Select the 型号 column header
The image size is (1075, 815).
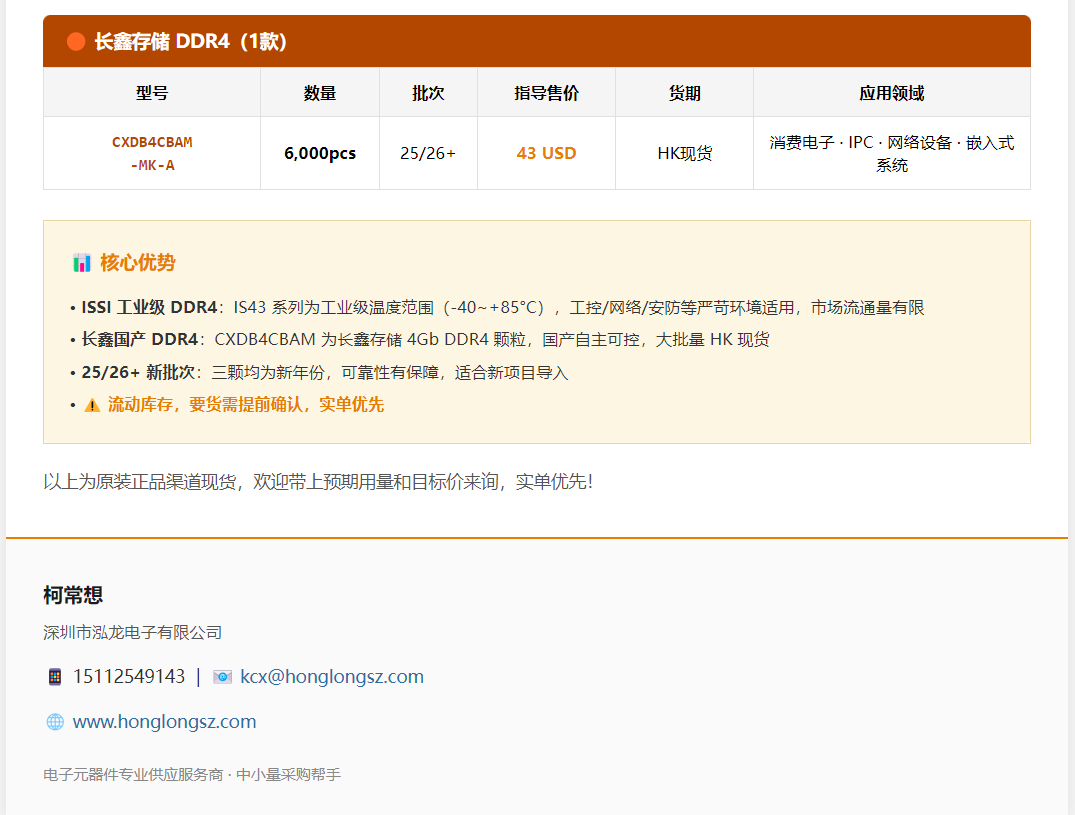tap(152, 93)
